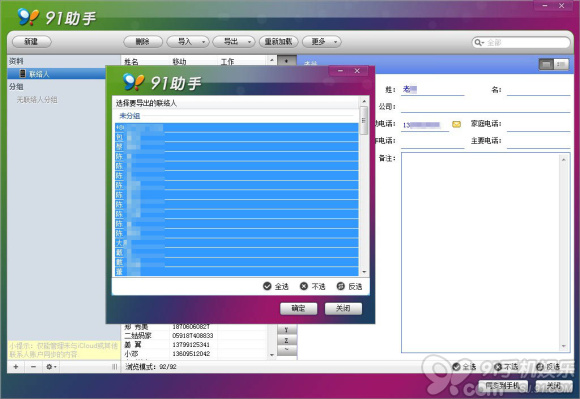580x399 pixels.
Task: Expand the 导出 export dropdown arrow
Action: (249, 42)
